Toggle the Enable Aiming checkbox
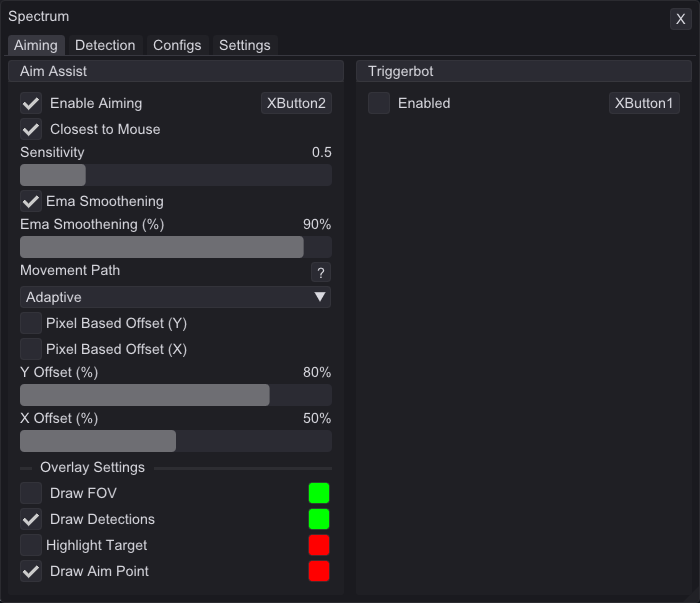The width and height of the screenshot is (700, 603). 31,103
